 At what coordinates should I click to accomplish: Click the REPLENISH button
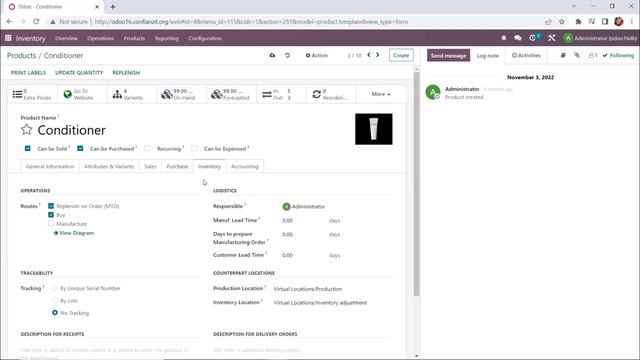(126, 72)
